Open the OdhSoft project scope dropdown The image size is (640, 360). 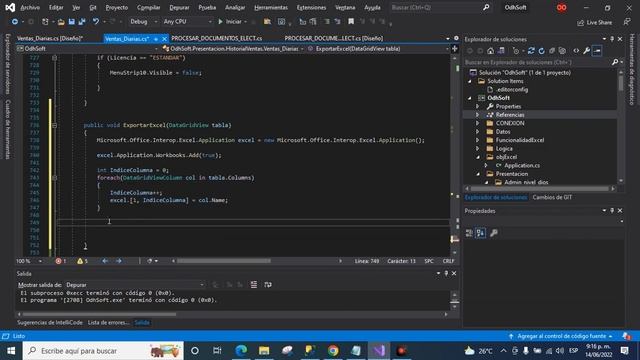pos(88,49)
